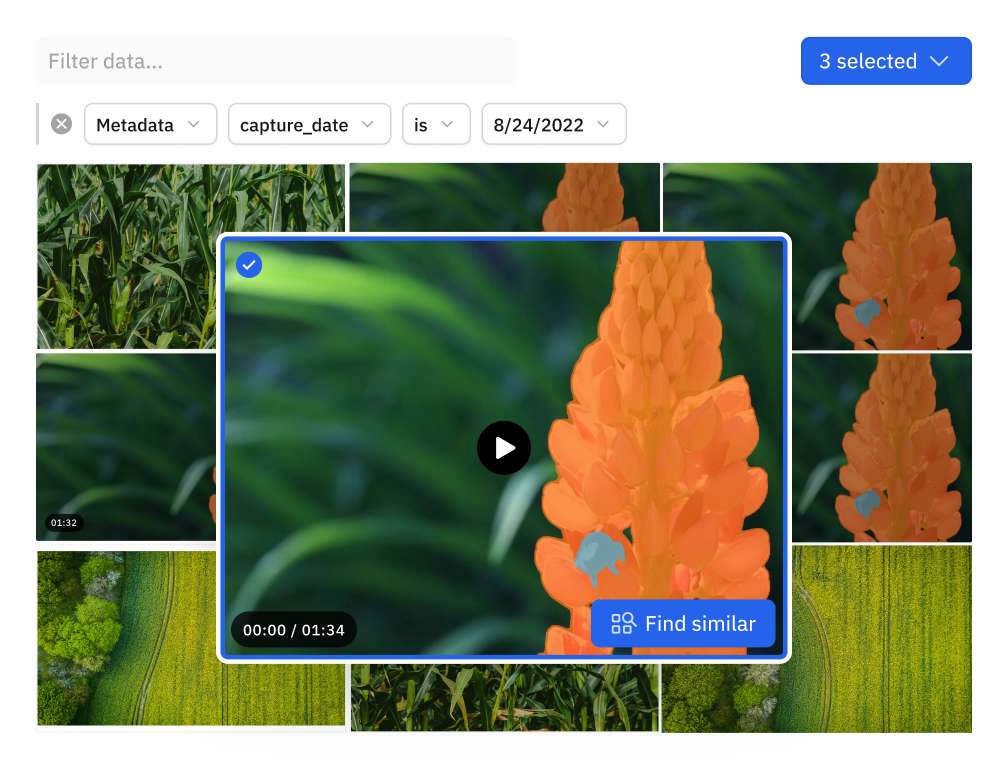This screenshot has width=1008, height=769.
Task: Open the "is" operator dropdown
Action: click(436, 124)
